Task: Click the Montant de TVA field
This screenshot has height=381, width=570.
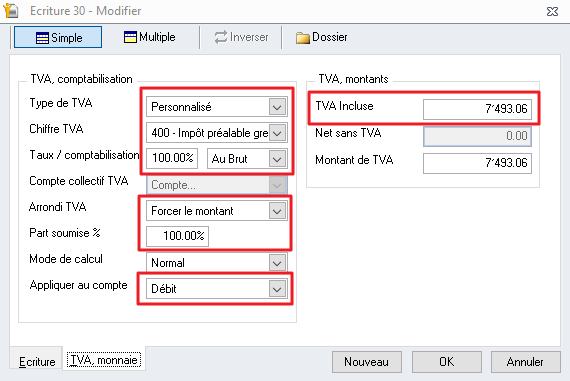Action: coord(477,163)
